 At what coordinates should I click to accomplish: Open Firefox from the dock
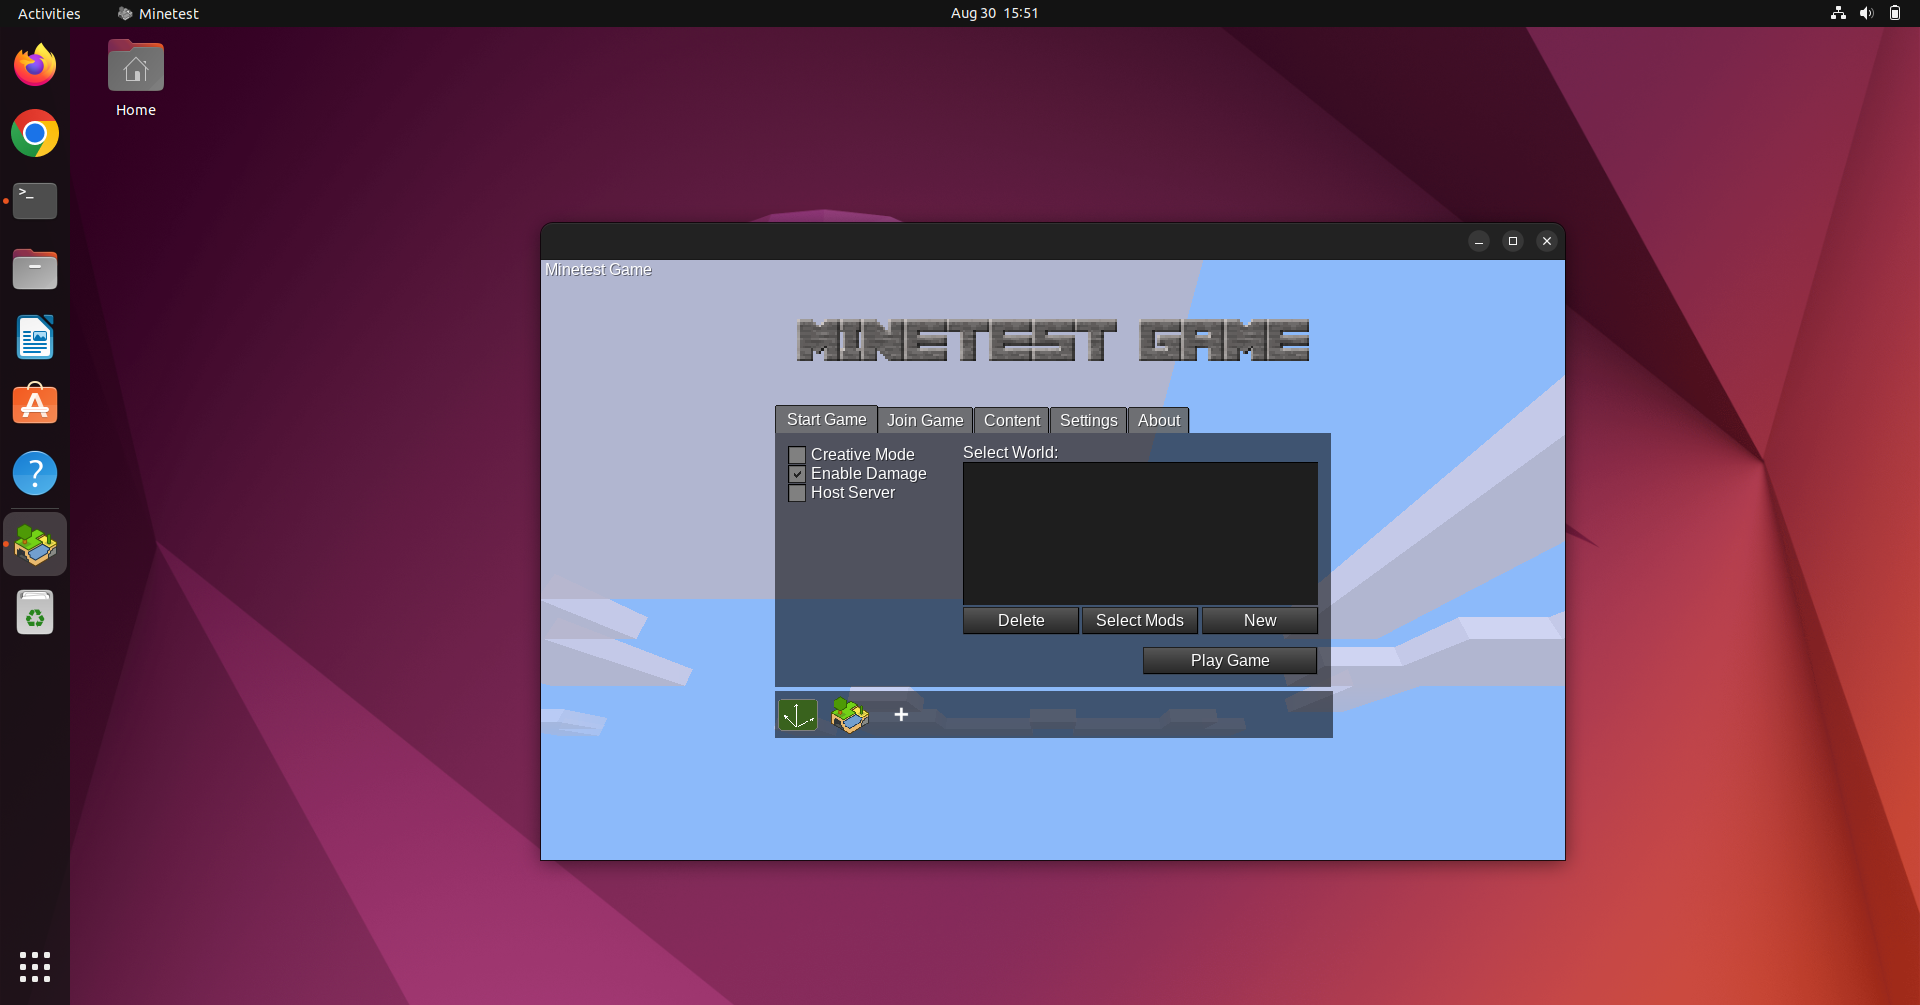34,64
